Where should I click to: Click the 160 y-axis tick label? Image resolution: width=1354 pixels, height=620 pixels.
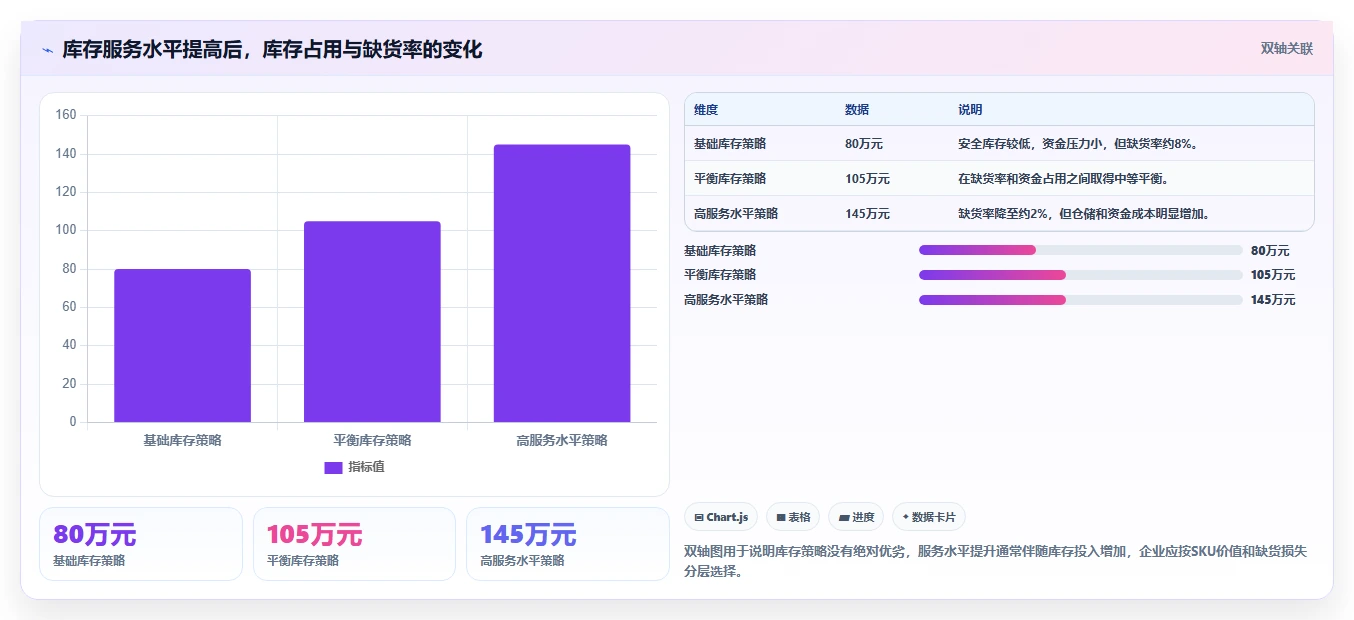pyautogui.click(x=66, y=115)
